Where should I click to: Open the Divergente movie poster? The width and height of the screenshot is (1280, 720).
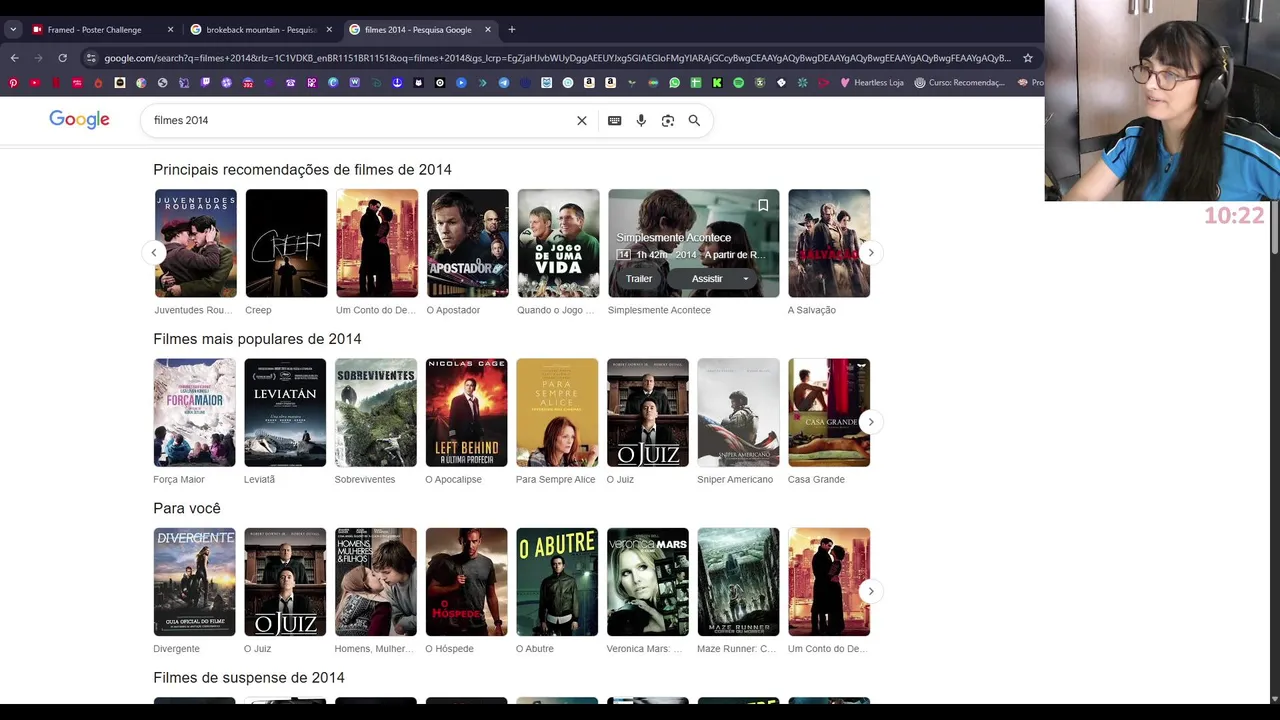click(194, 582)
